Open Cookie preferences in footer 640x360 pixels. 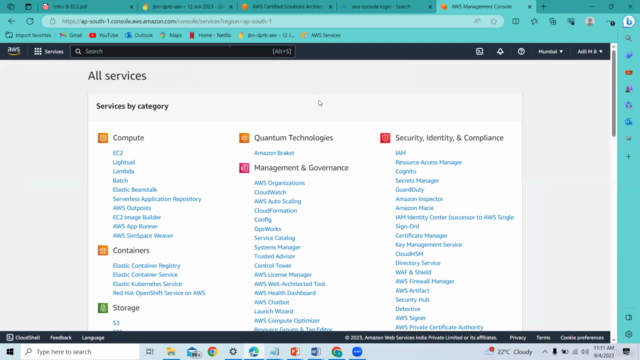[x=582, y=338]
